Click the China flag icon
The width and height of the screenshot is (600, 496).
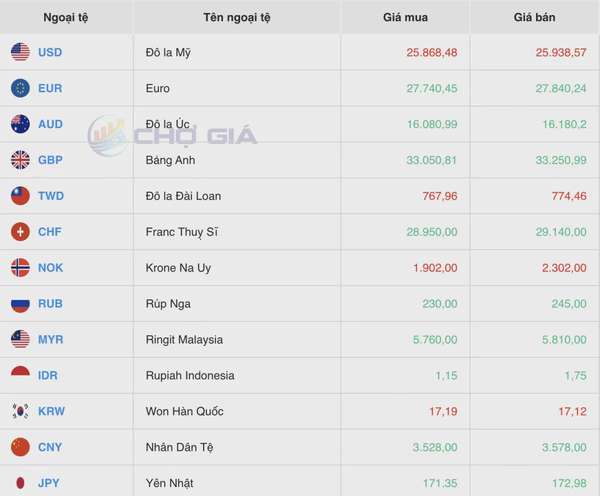pyautogui.click(x=20, y=447)
